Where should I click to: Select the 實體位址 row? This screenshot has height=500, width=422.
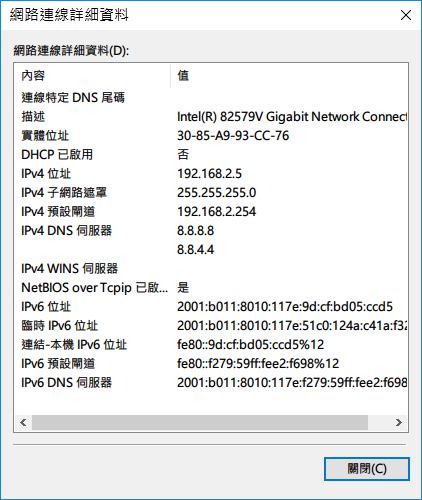tap(211, 136)
